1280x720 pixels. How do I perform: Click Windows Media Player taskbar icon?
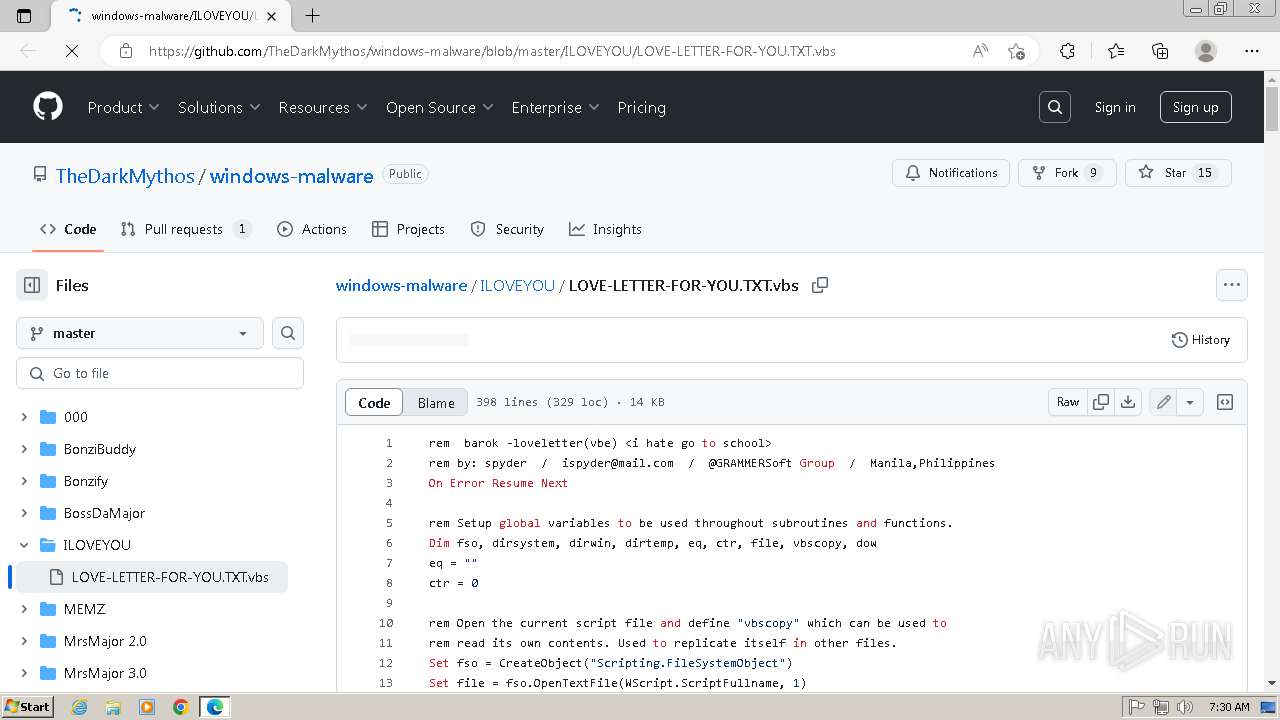pos(147,707)
